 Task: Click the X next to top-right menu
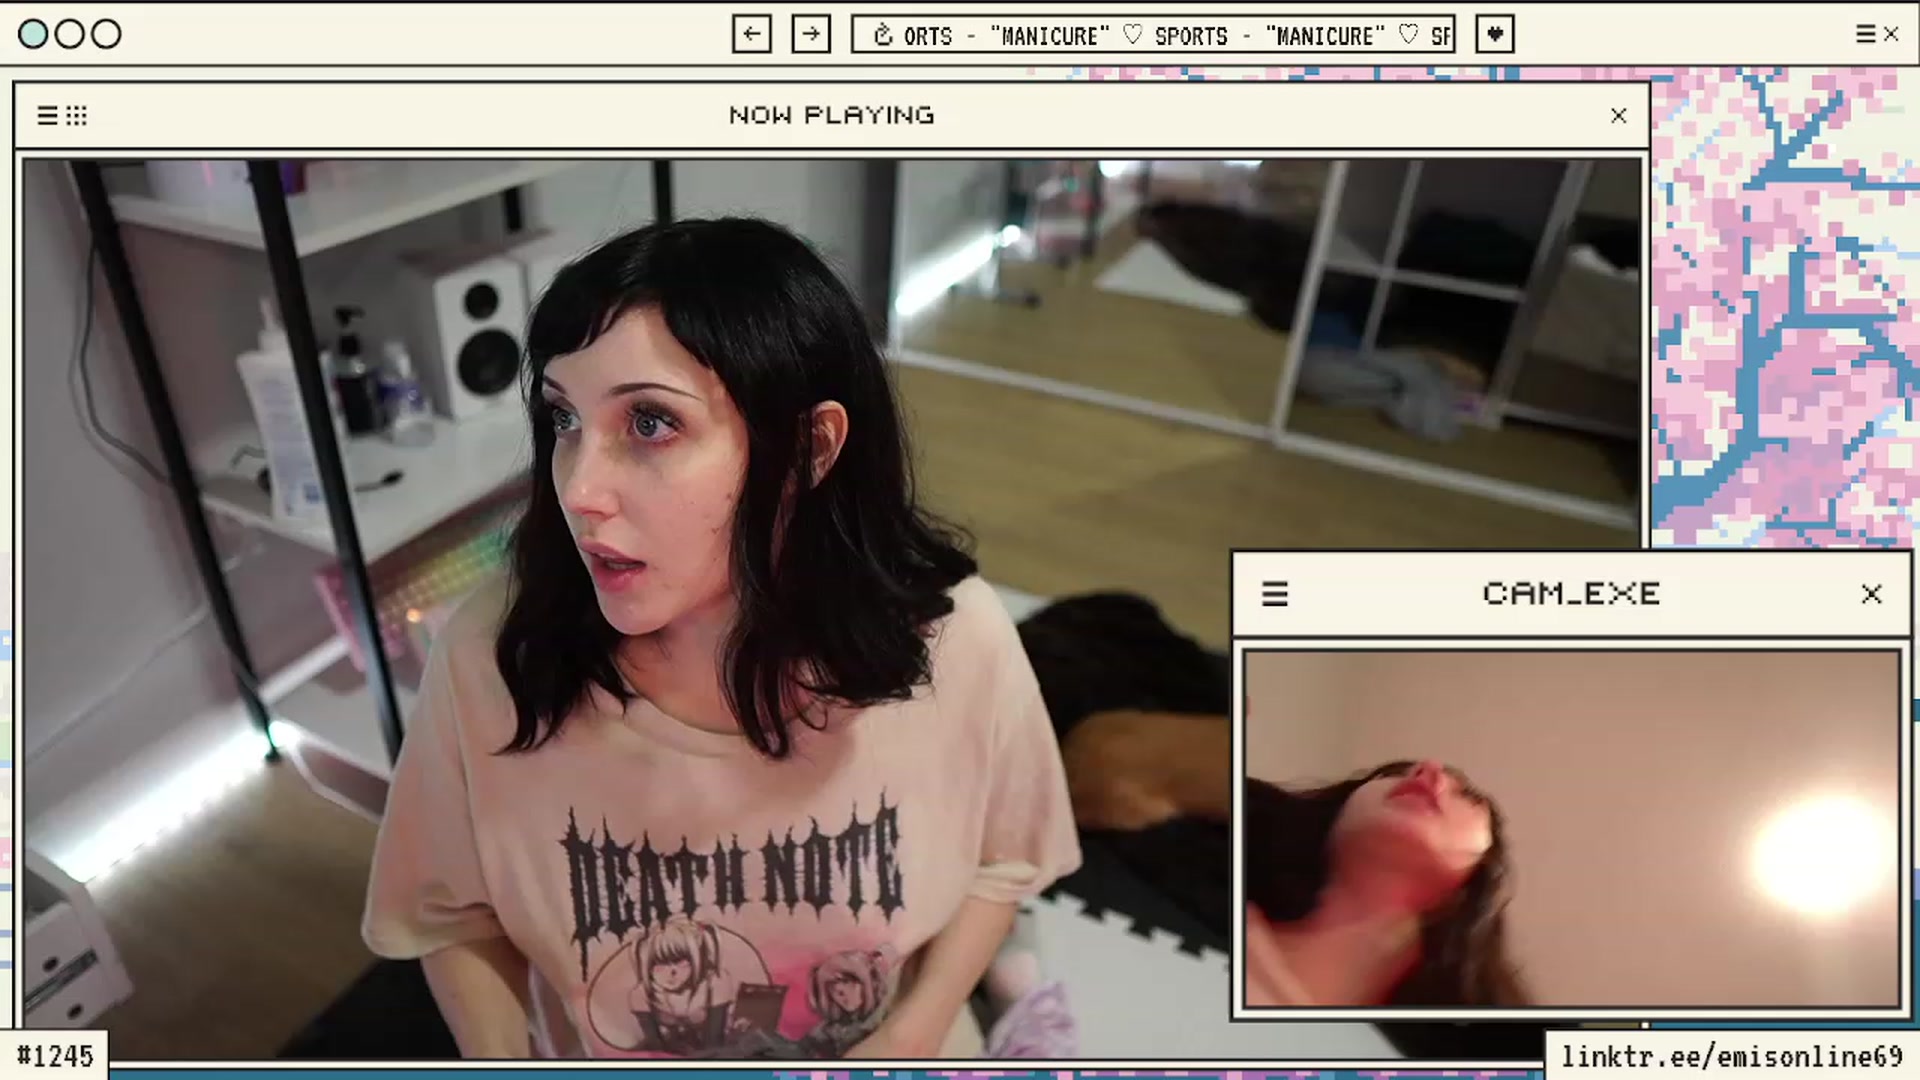(x=1891, y=34)
